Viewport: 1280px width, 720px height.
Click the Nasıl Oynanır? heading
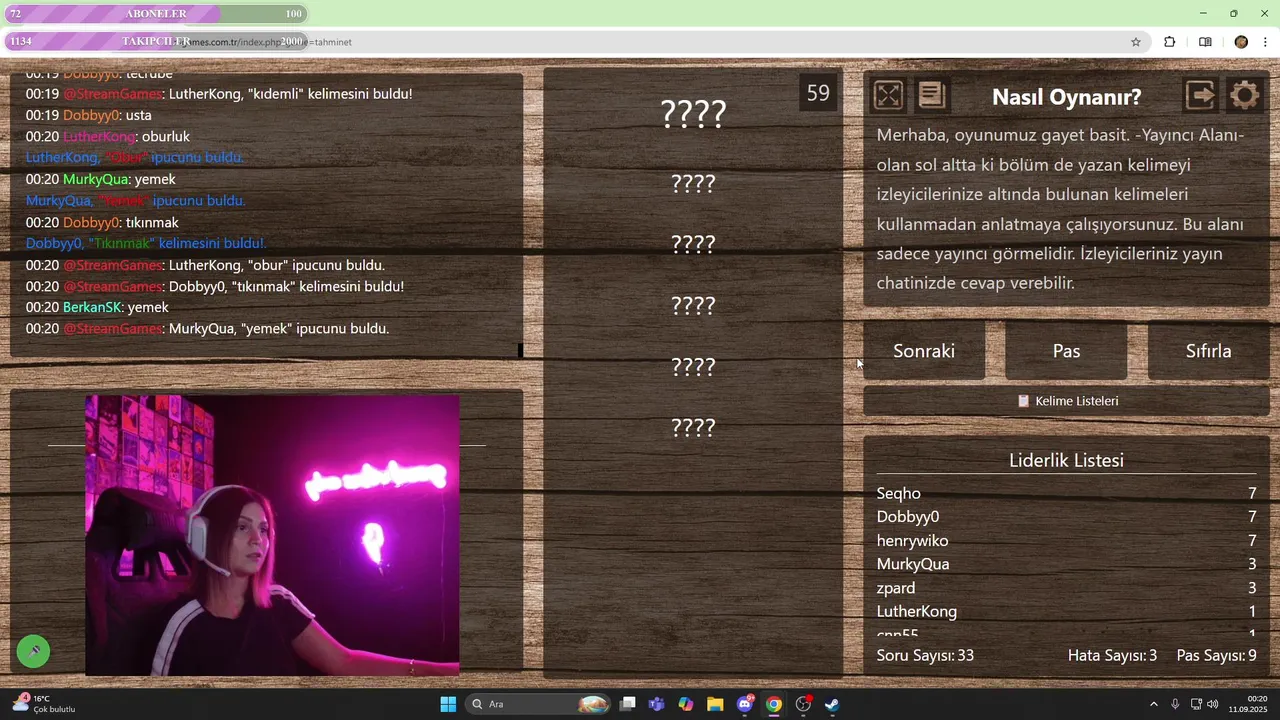(x=1066, y=97)
